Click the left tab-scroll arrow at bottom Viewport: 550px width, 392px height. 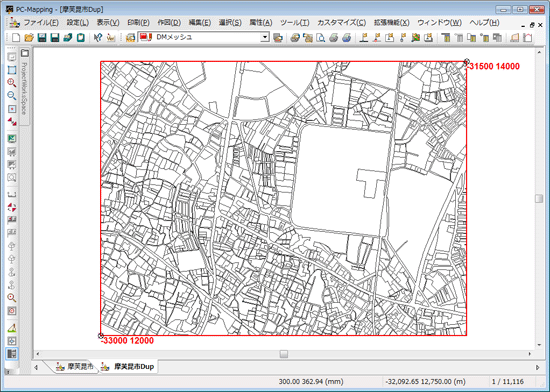point(36,367)
